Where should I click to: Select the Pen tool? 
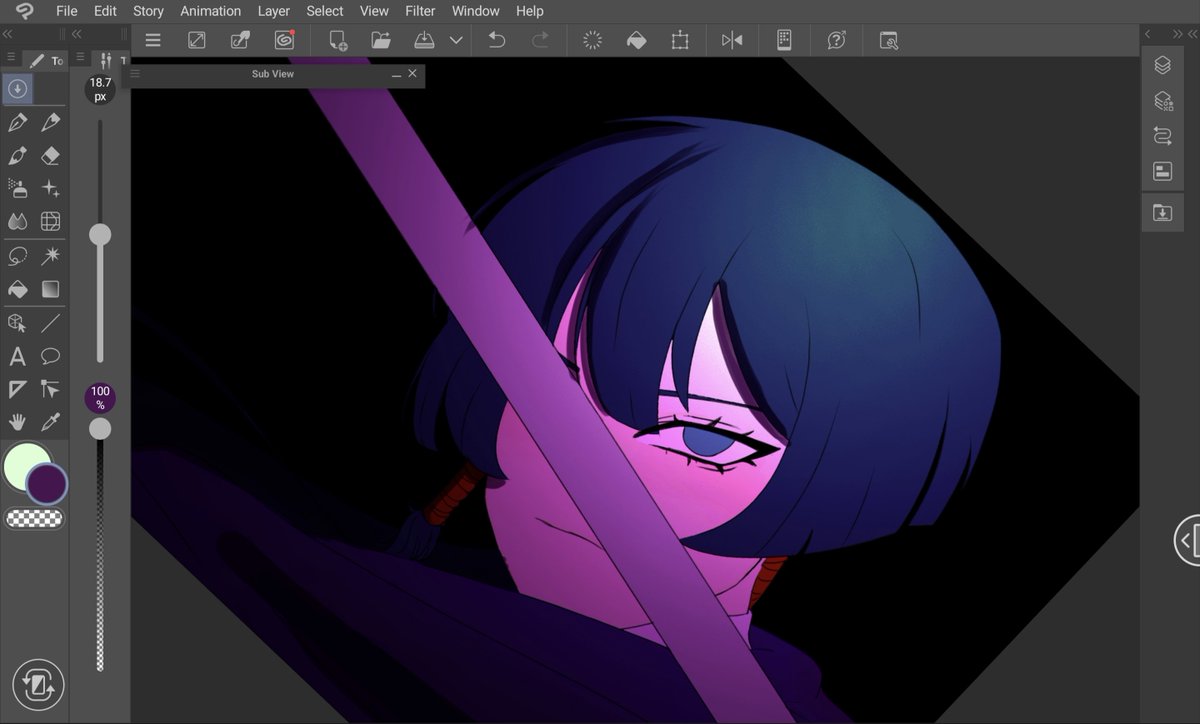click(x=17, y=122)
